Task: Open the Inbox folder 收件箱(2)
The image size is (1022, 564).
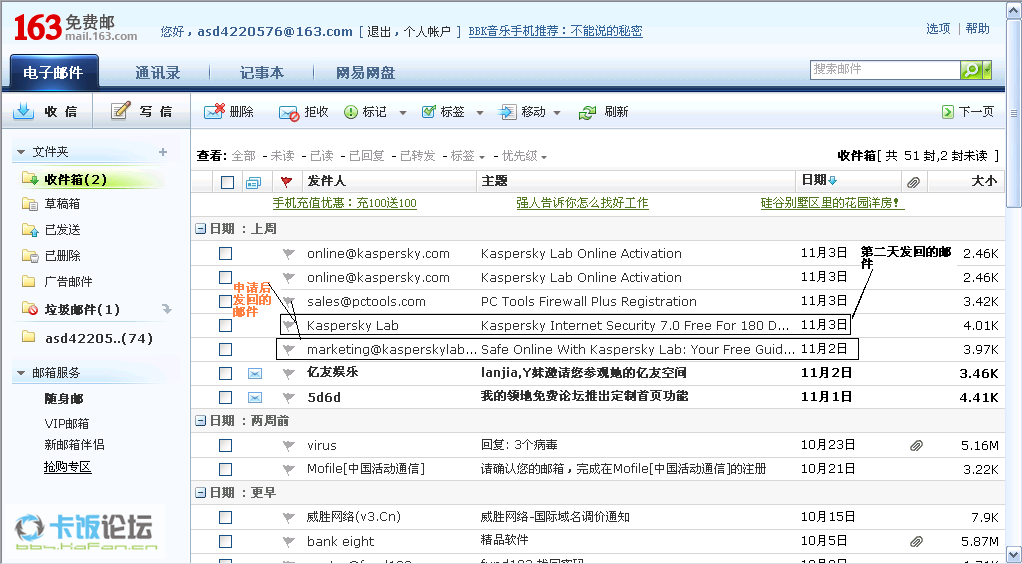Action: tap(75, 179)
